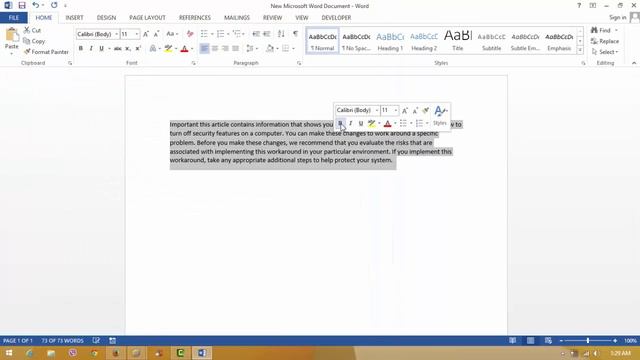This screenshot has width=640, height=360.
Task: Switch to the INSERT tab
Action: coord(74,18)
